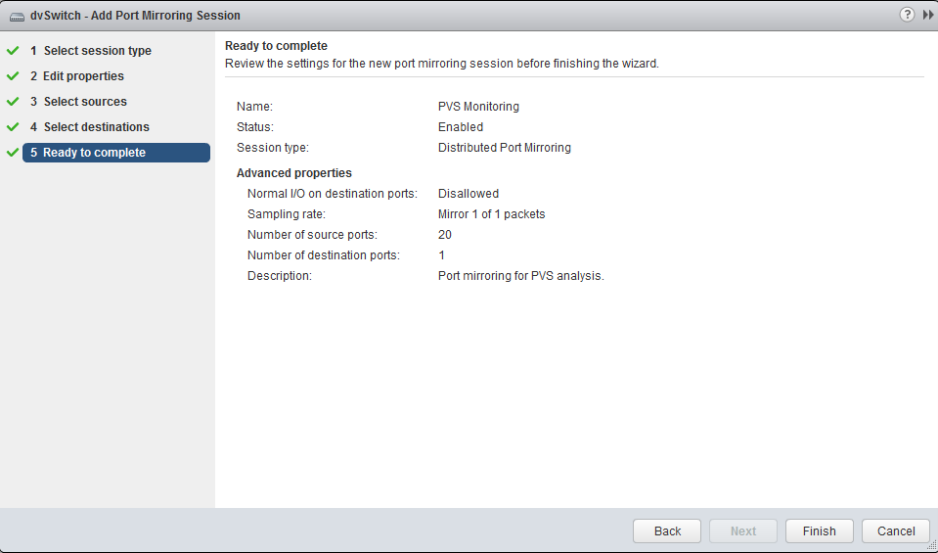Select step 5 Ready to complete

click(94, 153)
